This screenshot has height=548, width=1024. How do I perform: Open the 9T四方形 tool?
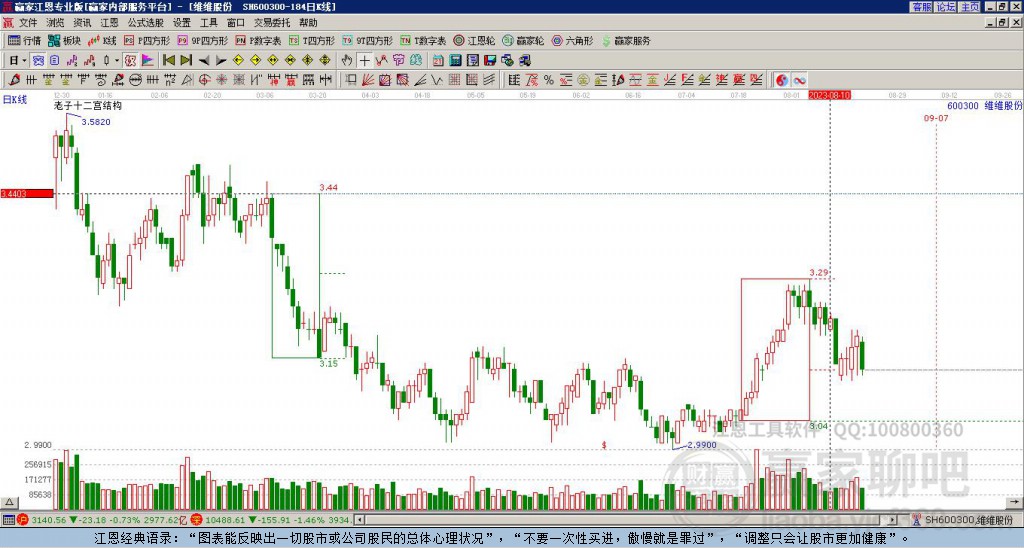coord(367,40)
